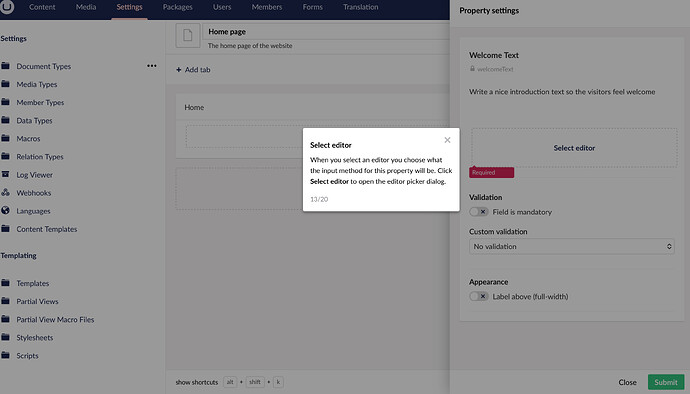The width and height of the screenshot is (690, 394).
Task: Click the Webhooks icon
Action: (5, 192)
